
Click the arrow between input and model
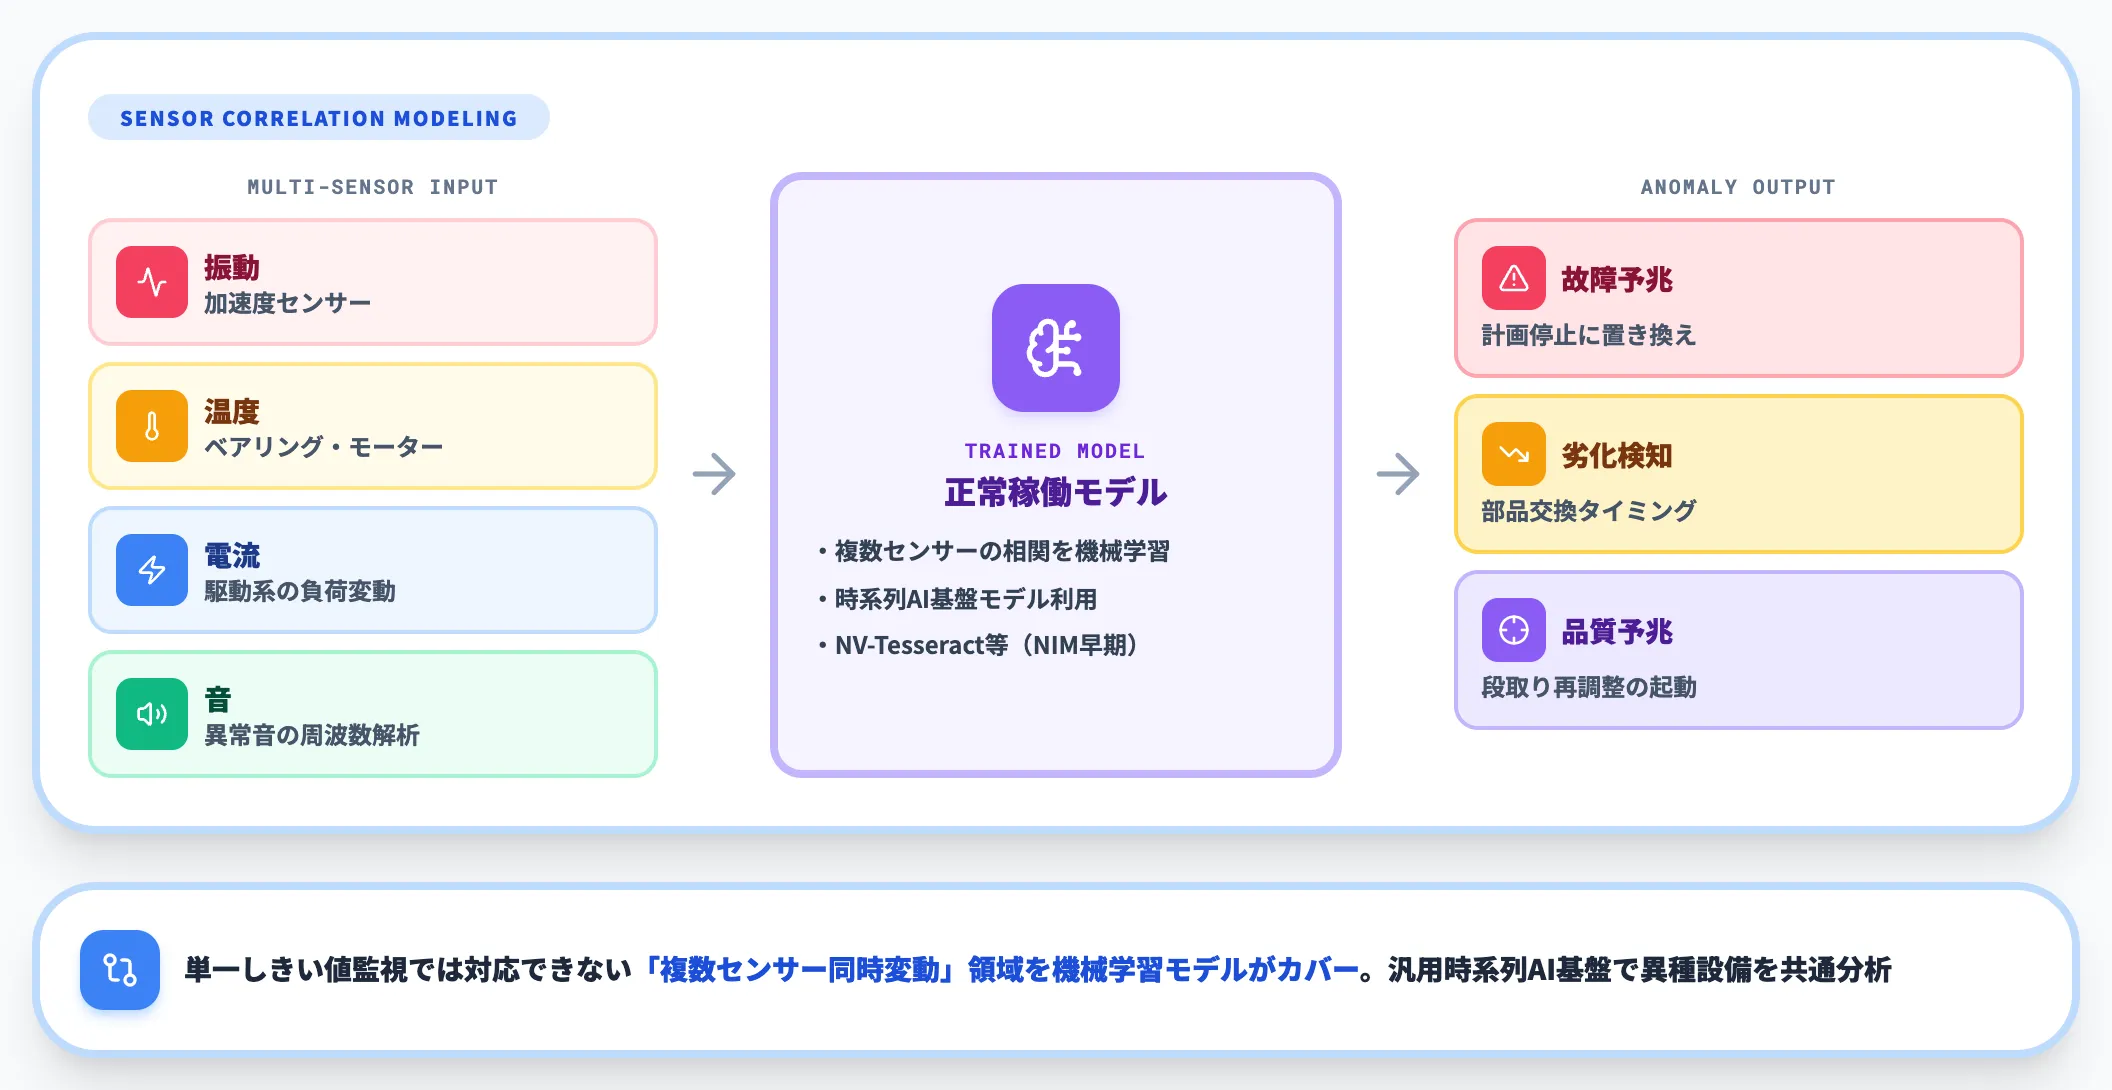pyautogui.click(x=714, y=474)
